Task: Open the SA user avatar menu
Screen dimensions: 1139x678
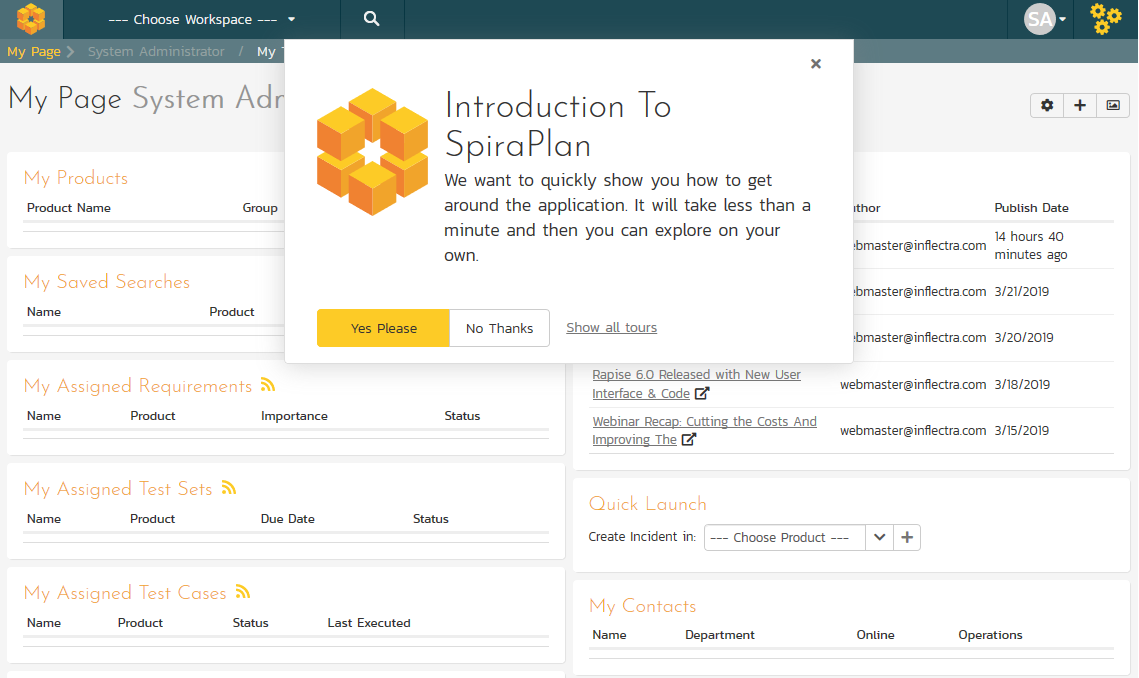Action: coord(1045,19)
